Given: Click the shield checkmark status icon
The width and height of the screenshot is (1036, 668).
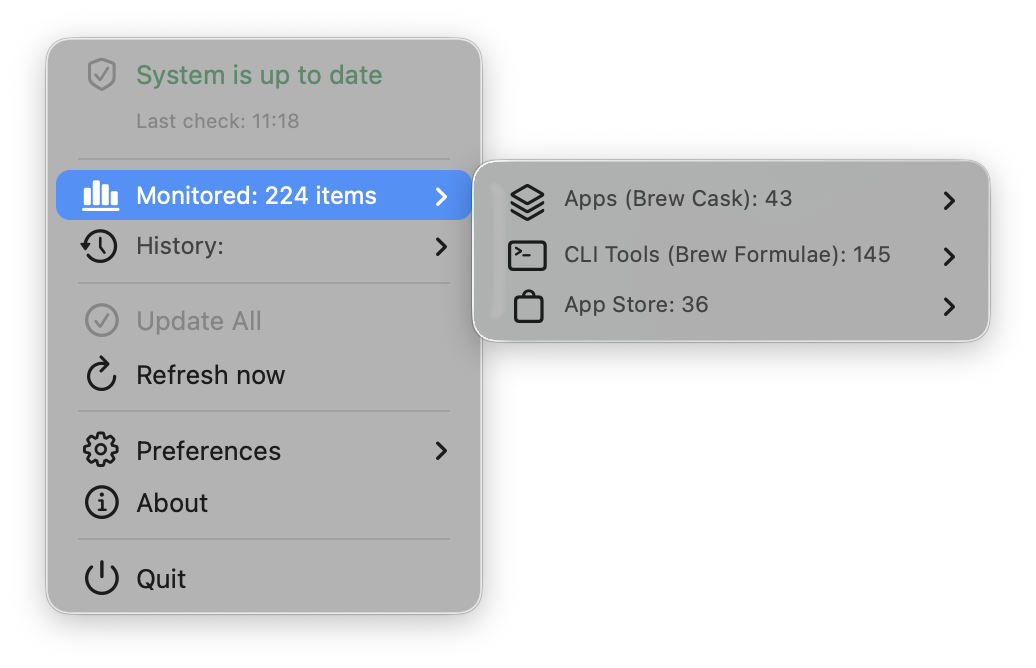Looking at the screenshot, I should point(102,75).
